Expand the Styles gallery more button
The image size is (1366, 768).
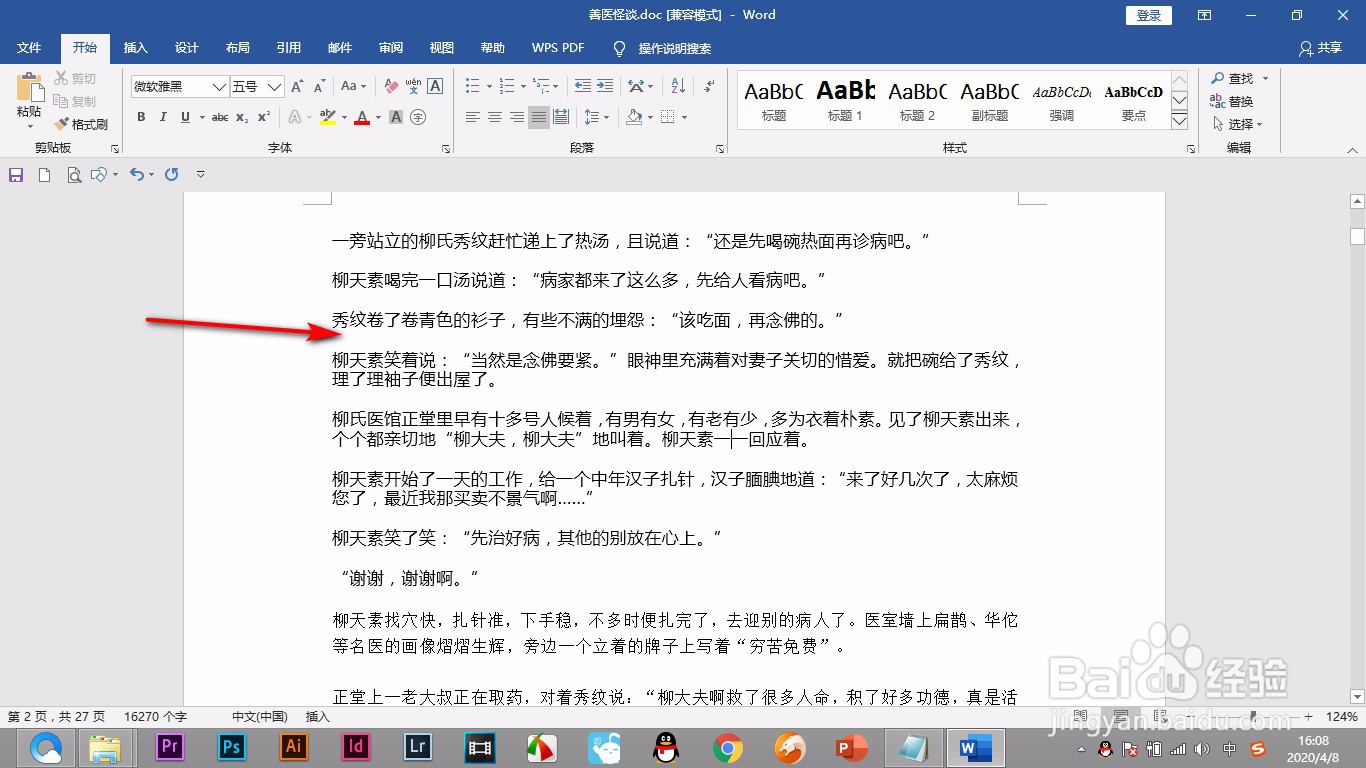pos(1179,121)
